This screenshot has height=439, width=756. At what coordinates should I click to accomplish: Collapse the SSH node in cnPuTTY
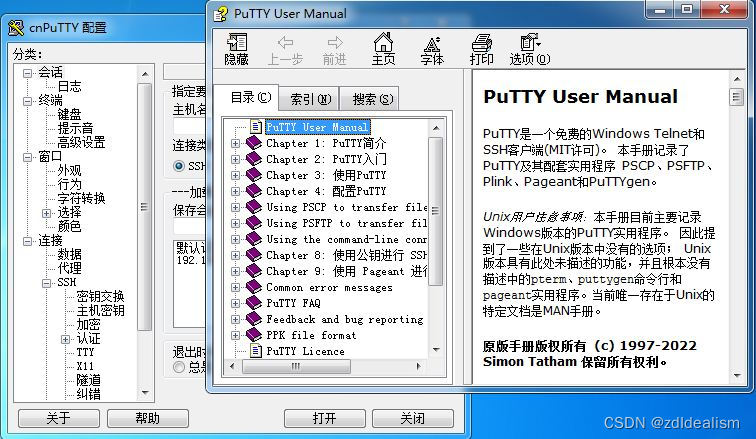coord(46,283)
